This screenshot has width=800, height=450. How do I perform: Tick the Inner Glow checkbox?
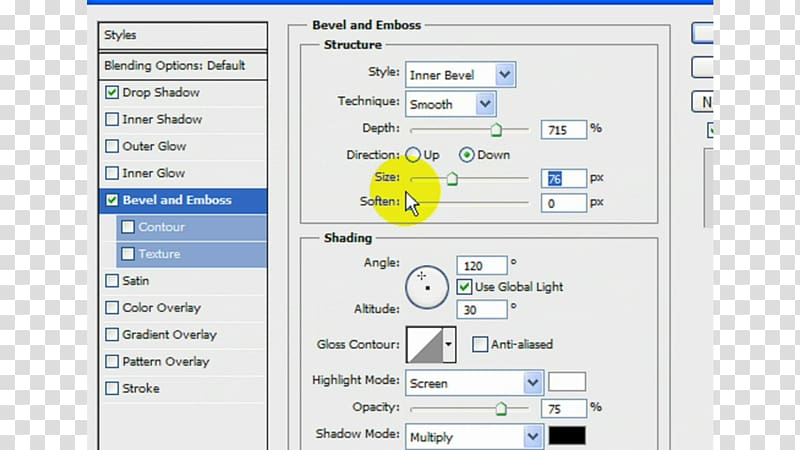coord(112,173)
